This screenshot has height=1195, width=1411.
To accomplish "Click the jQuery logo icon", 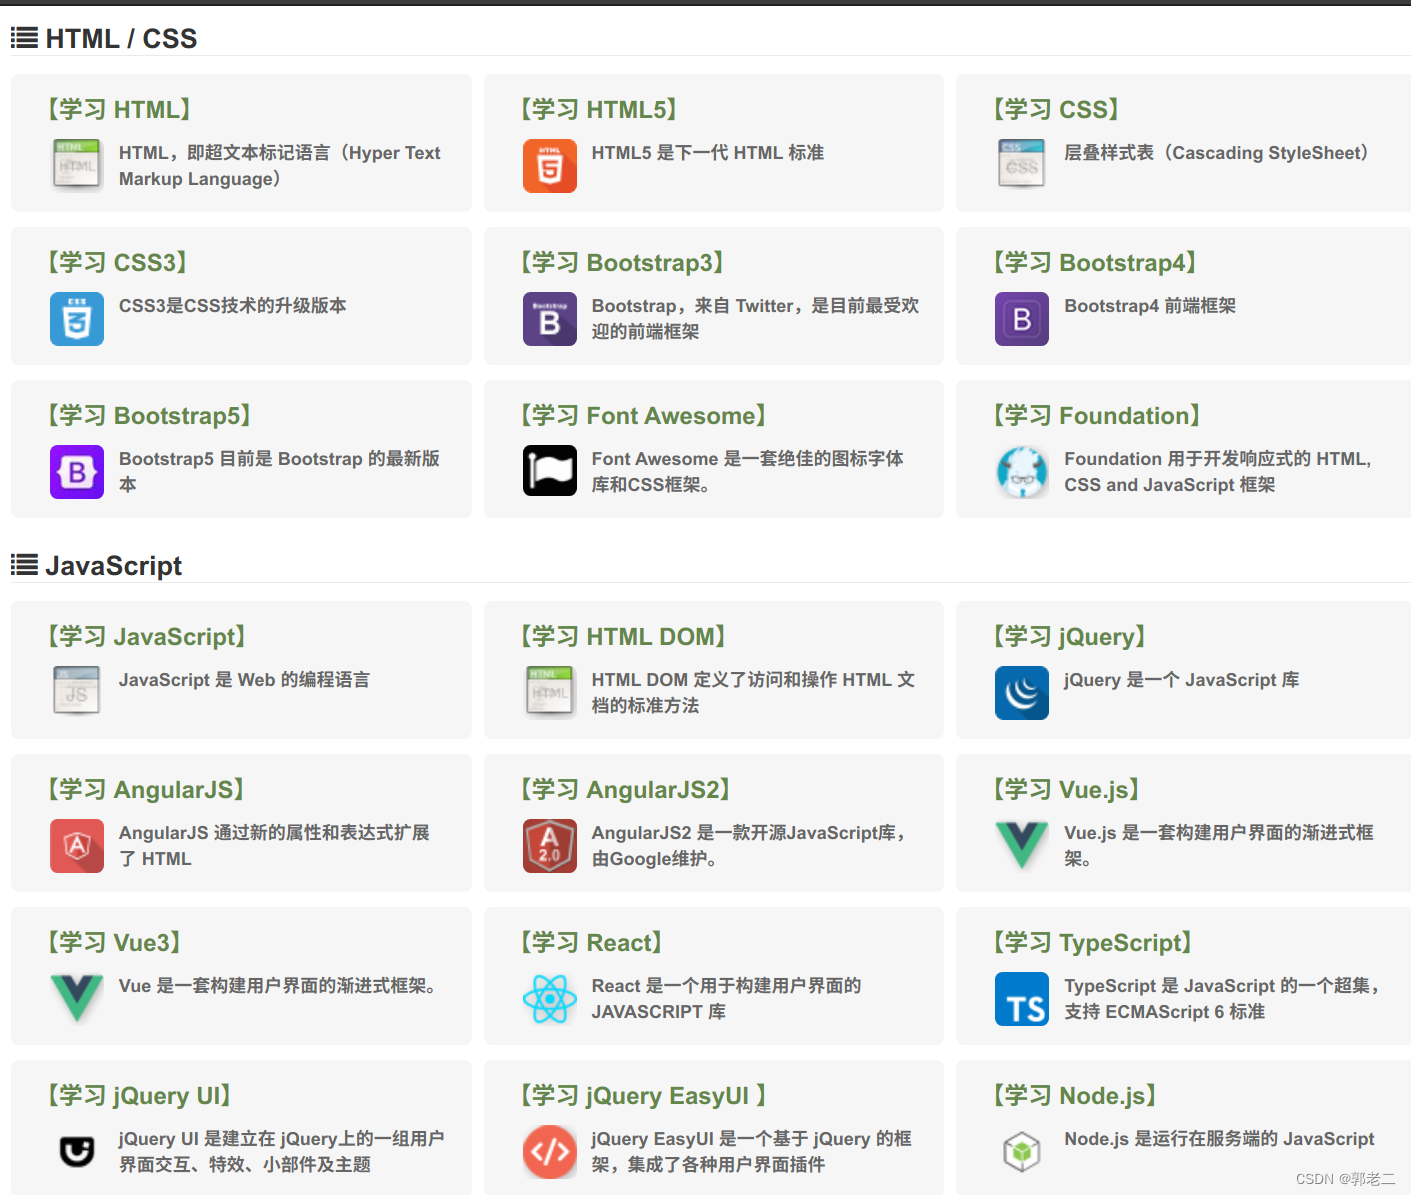I will 1022,693.
